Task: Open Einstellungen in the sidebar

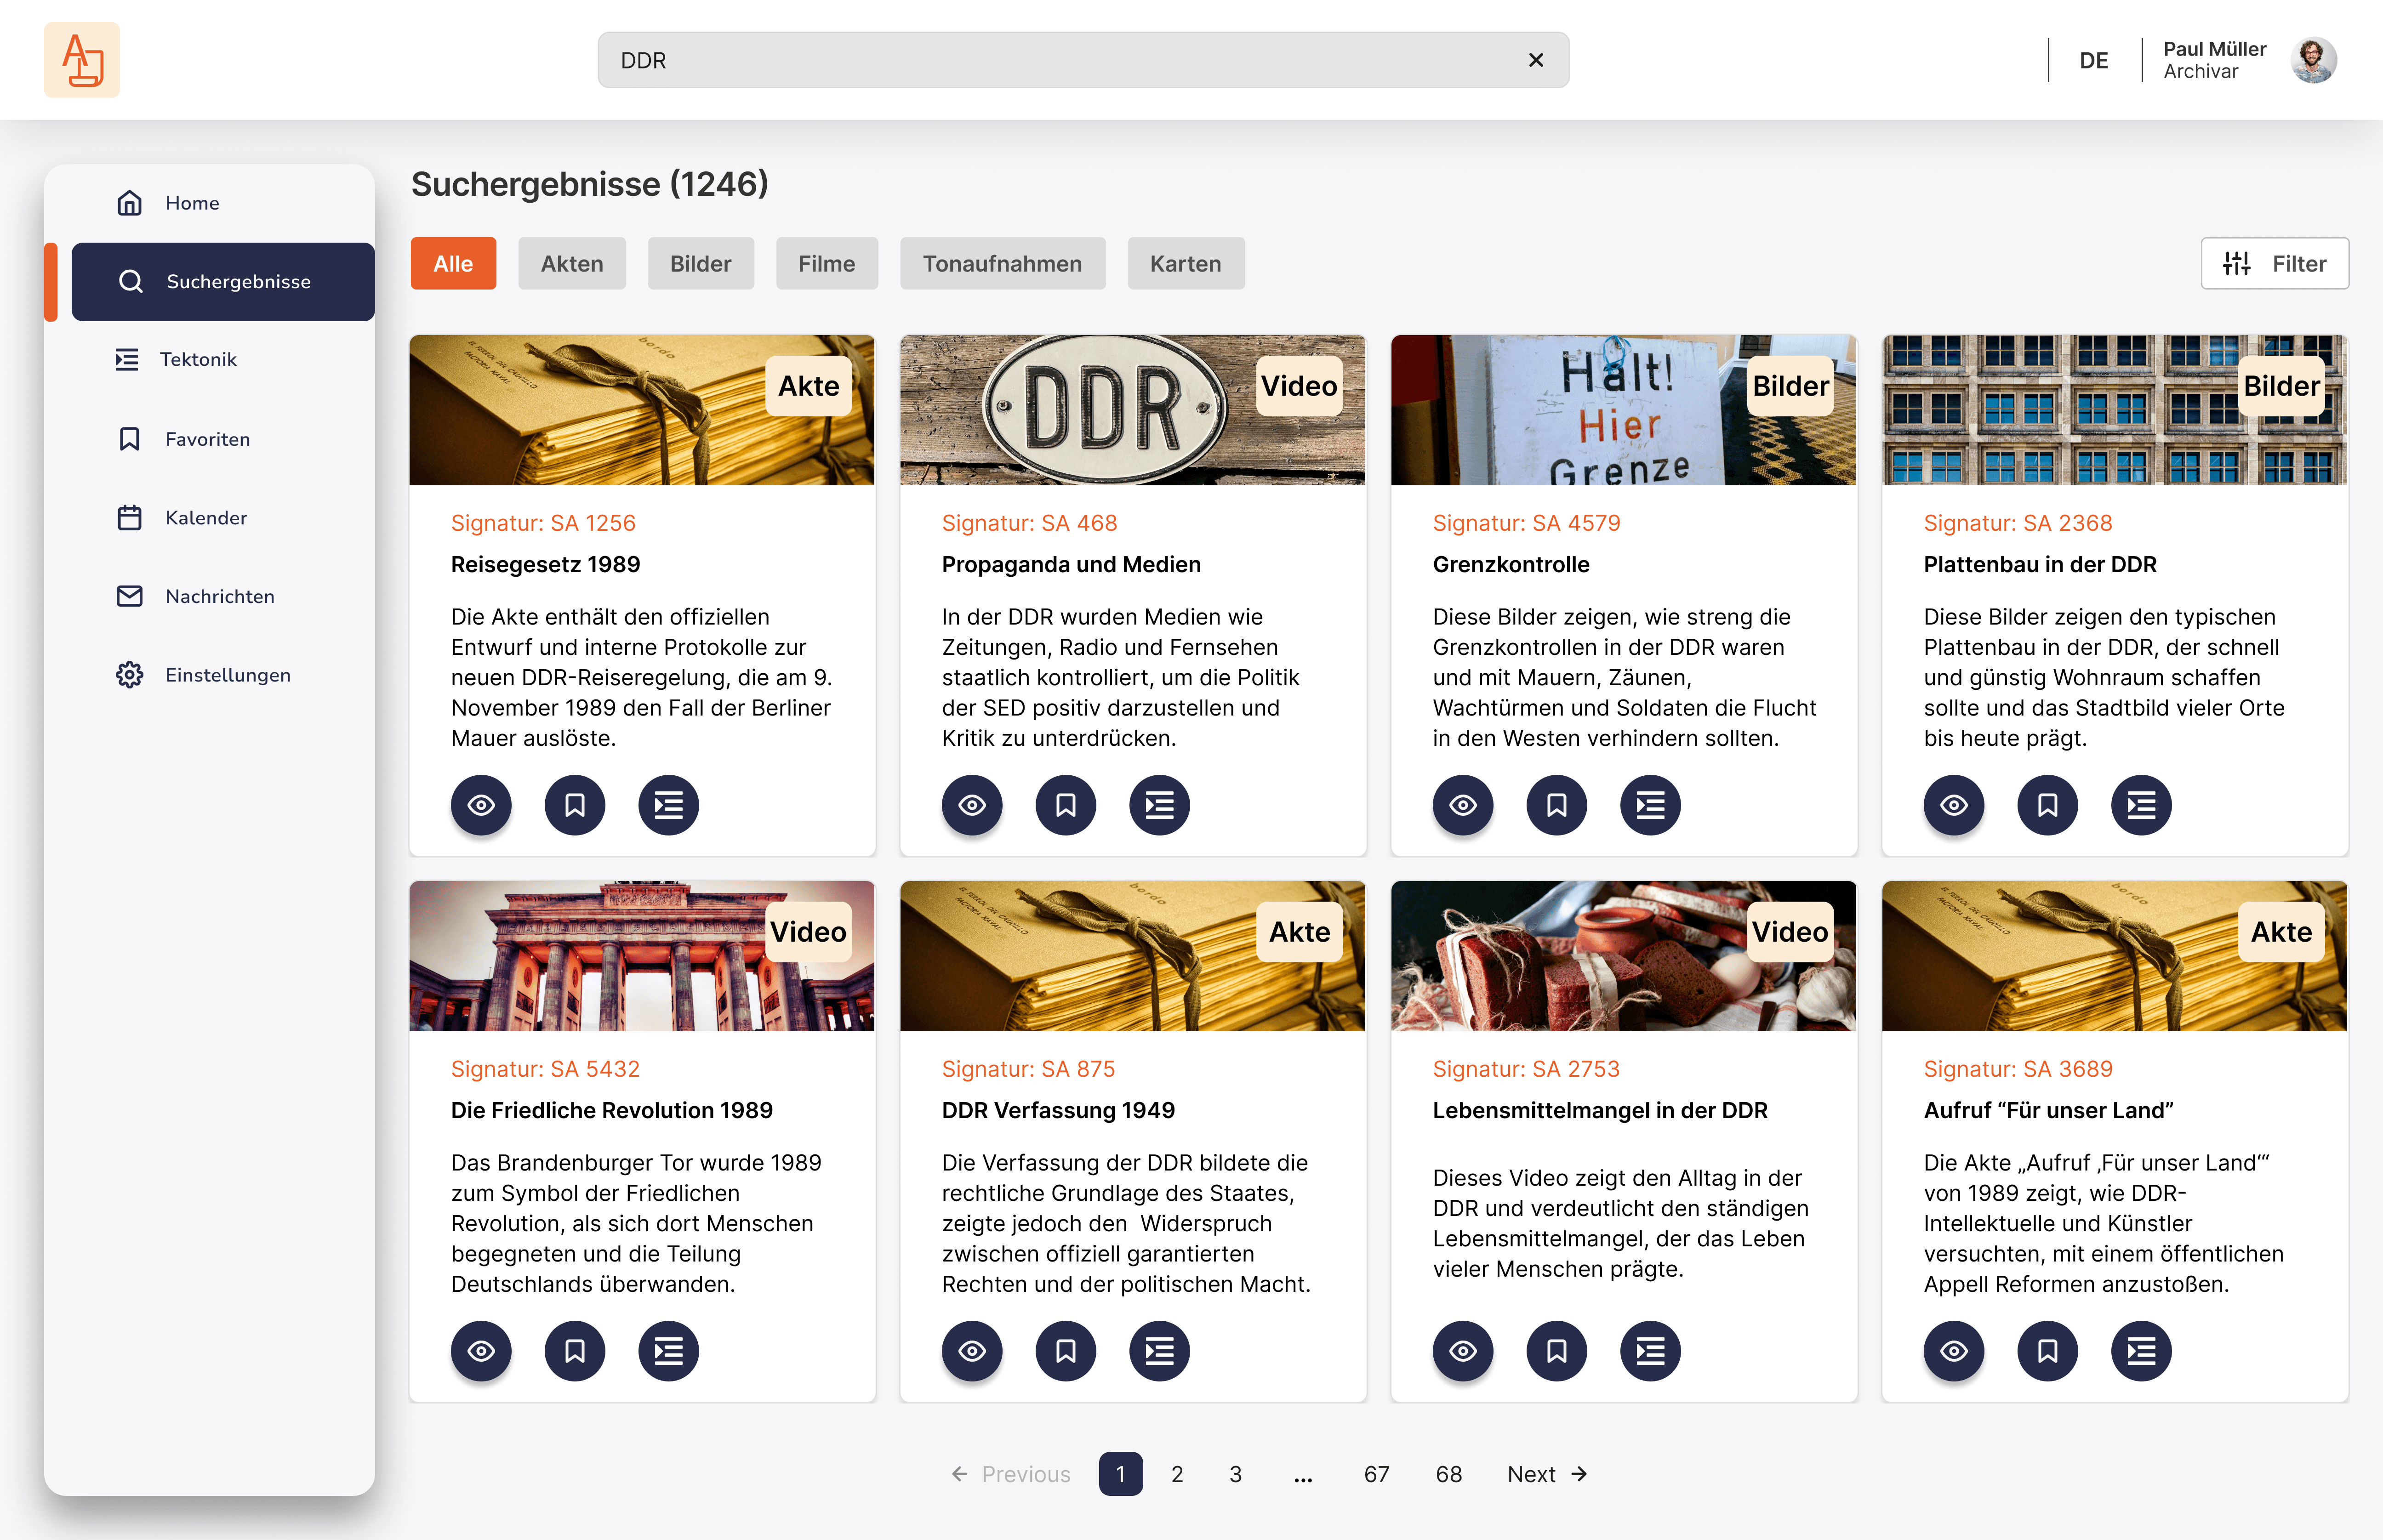Action: click(227, 675)
